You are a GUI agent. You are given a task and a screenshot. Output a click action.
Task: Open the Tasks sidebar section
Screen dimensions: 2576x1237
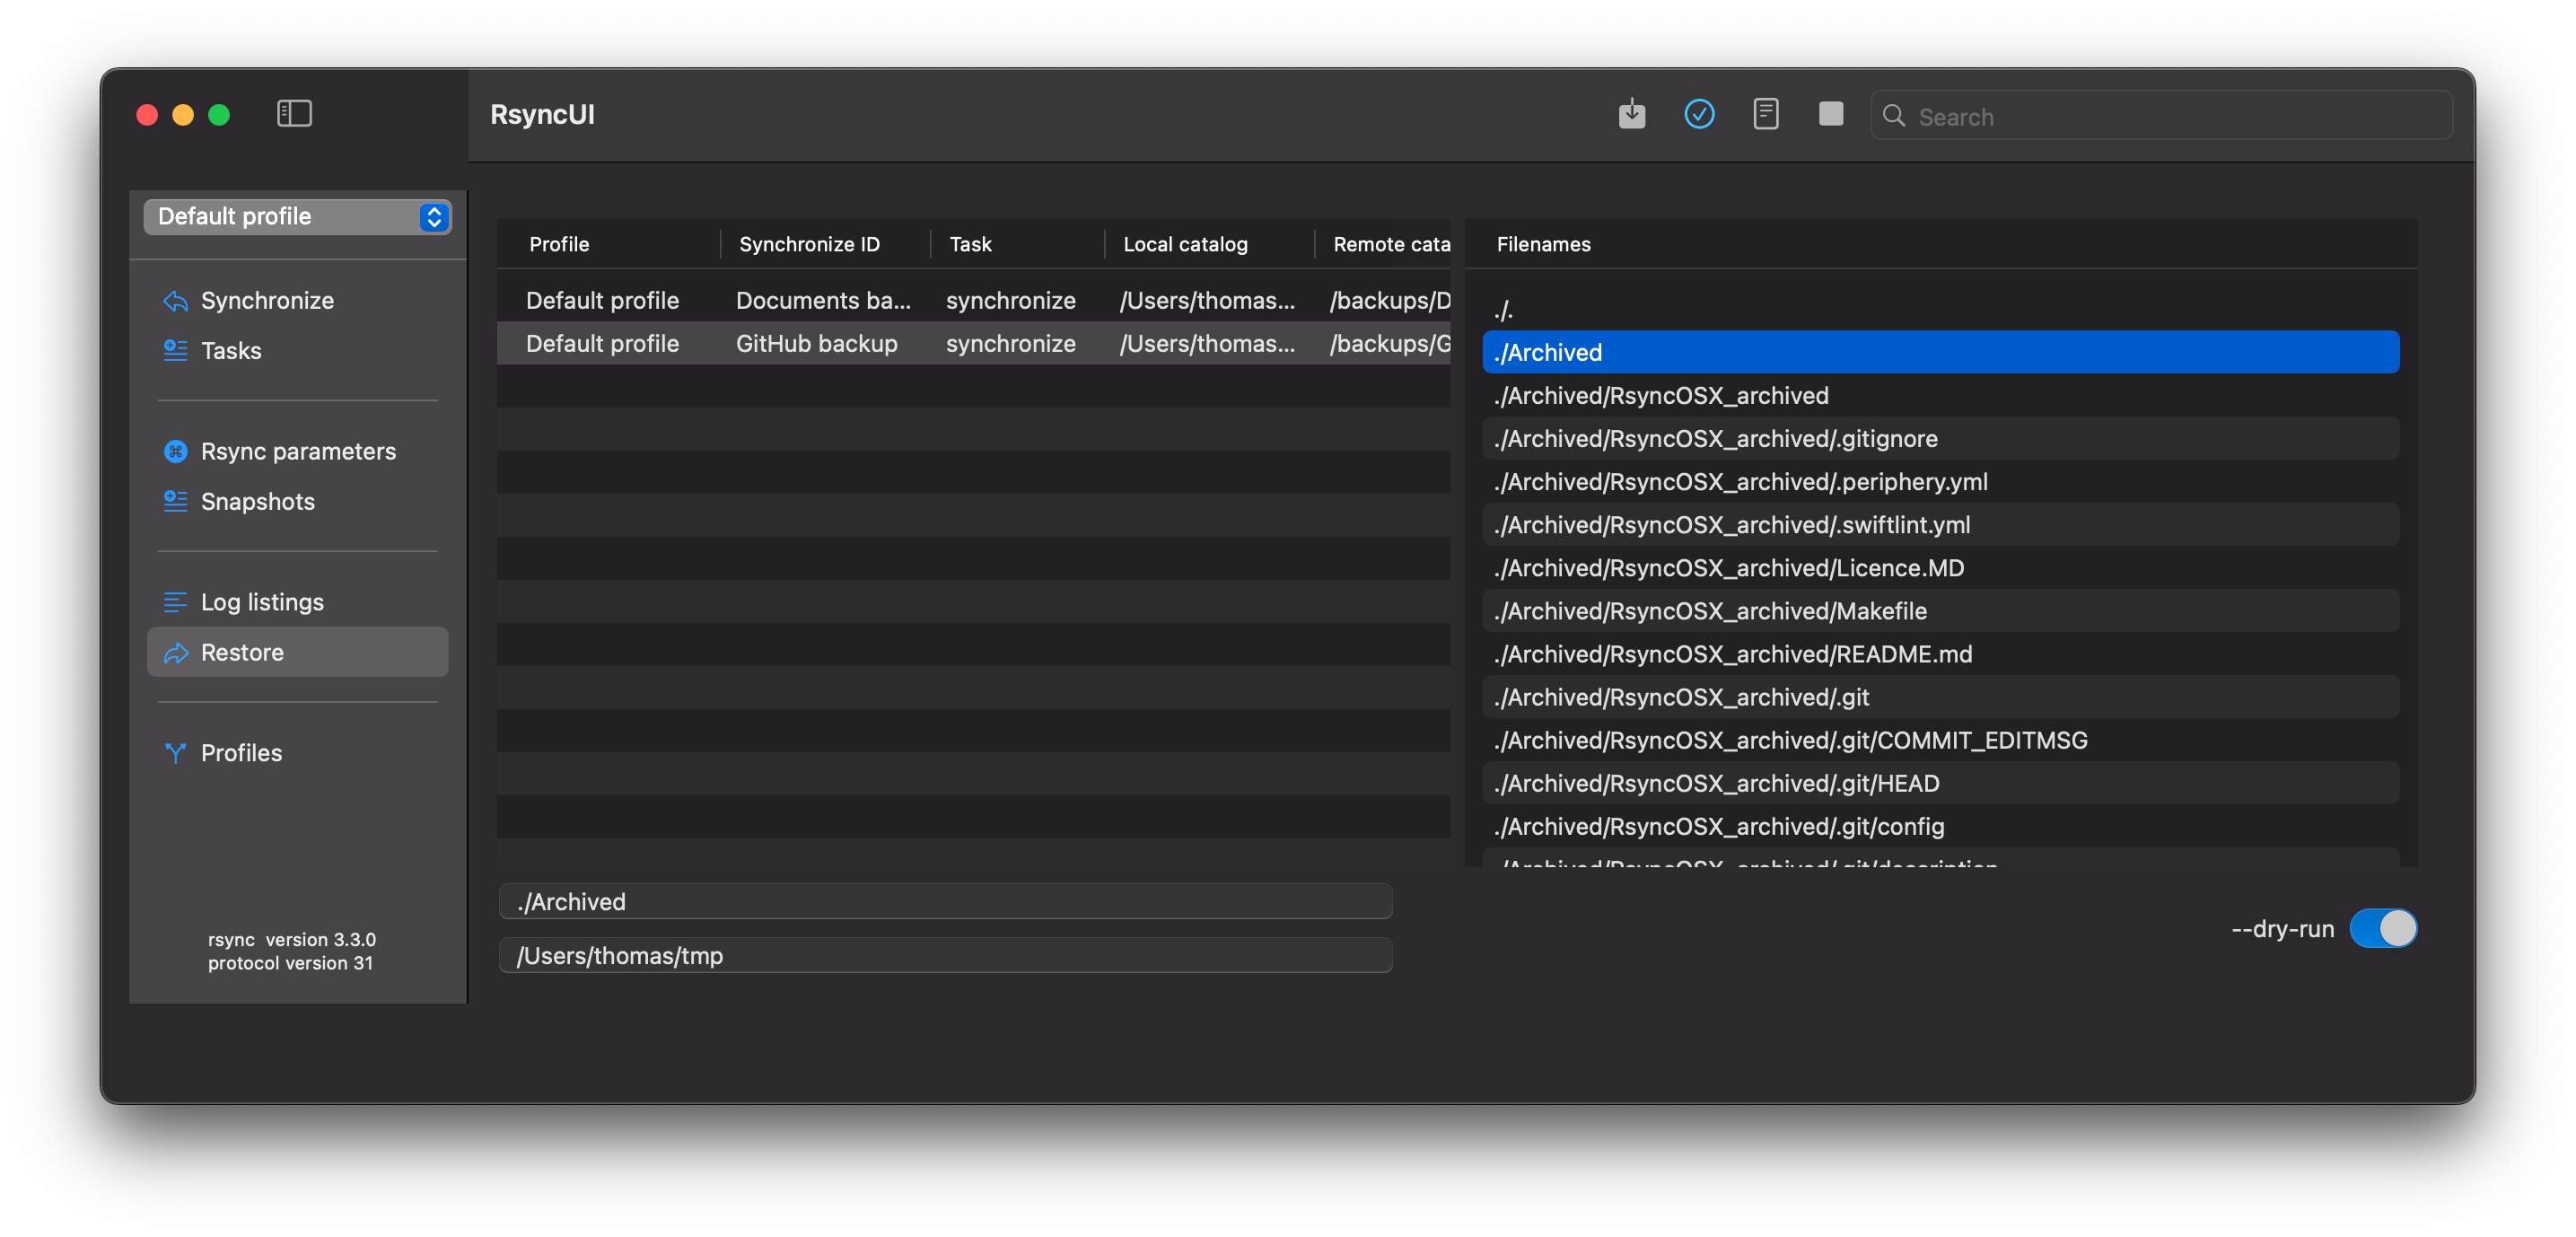tap(231, 351)
